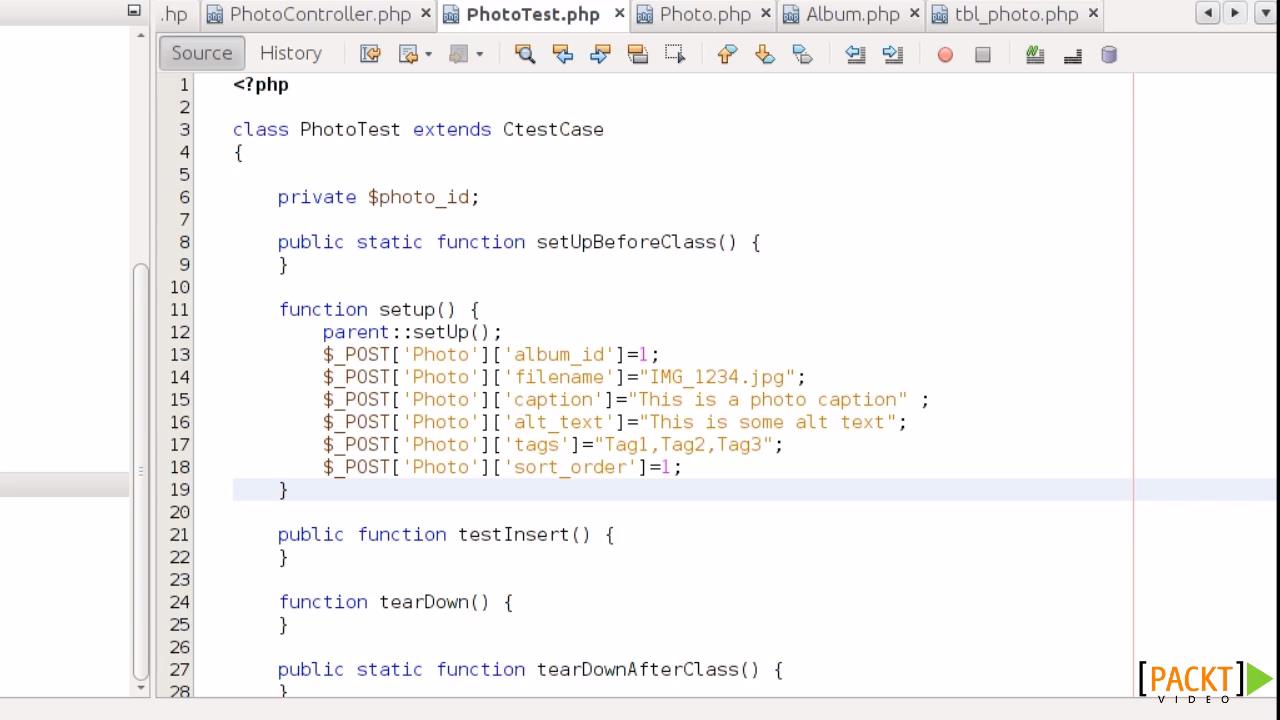Click 'tearDownAfterClass()' function name
This screenshot has height=720, width=1280.
point(648,669)
